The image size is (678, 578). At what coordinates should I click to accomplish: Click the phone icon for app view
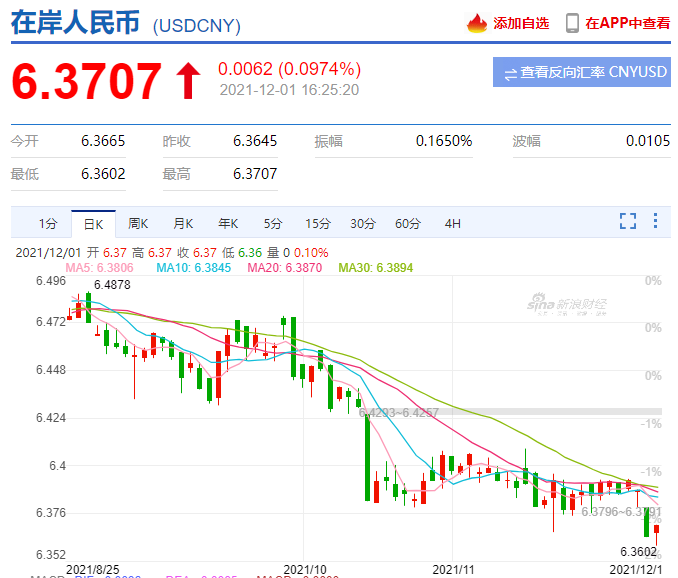(x=572, y=23)
